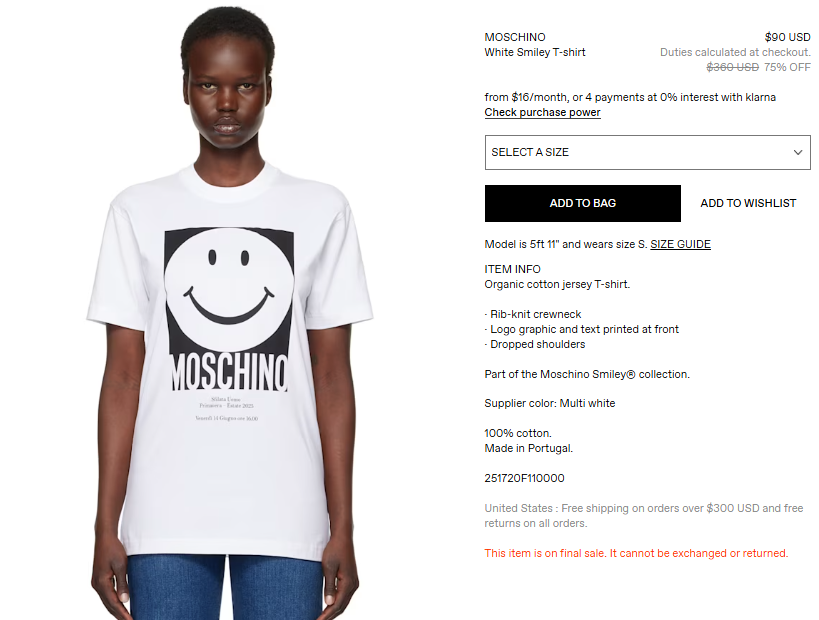
Task: Click the size dropdown chevron arrow
Action: click(798, 153)
